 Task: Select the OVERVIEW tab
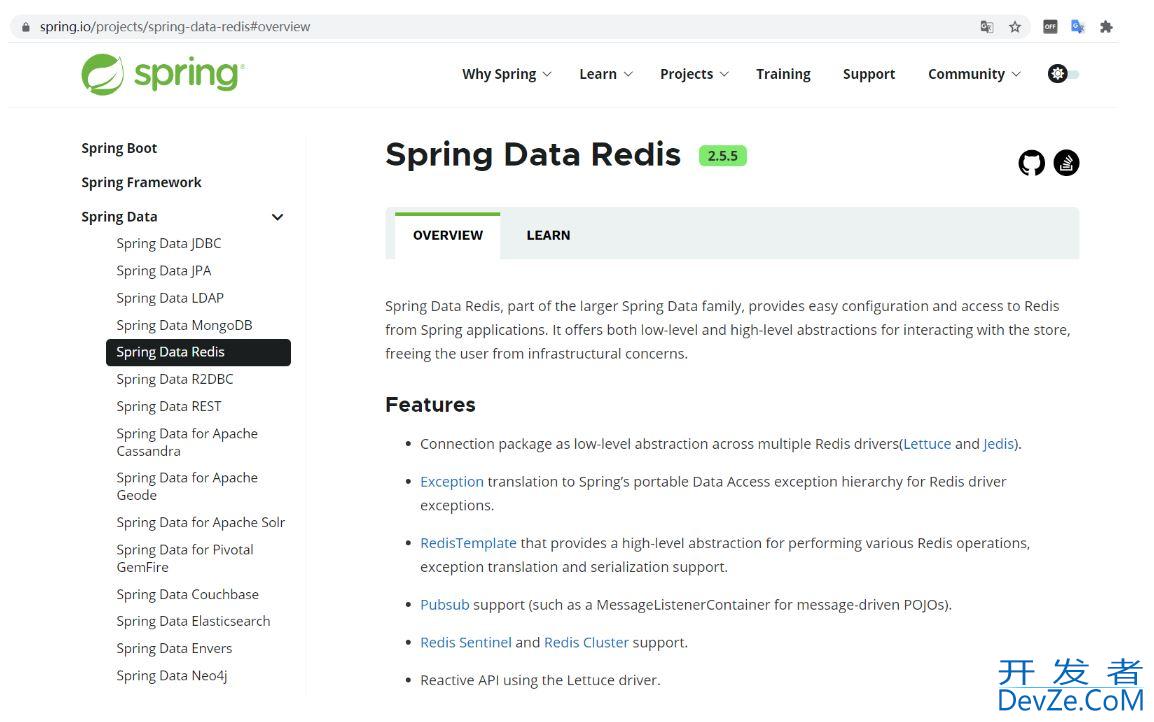point(447,236)
